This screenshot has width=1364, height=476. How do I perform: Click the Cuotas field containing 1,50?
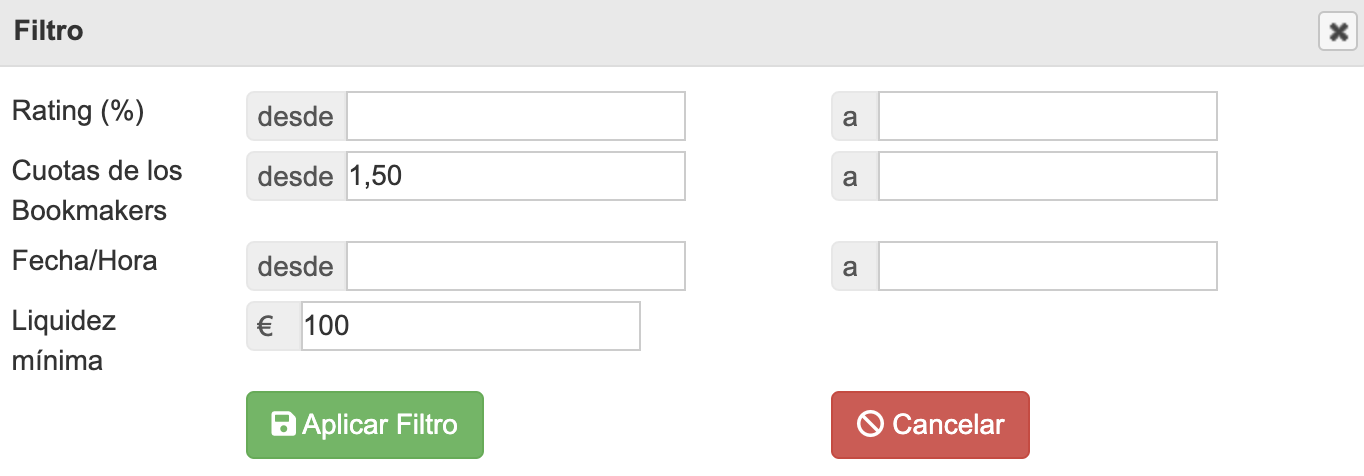click(x=515, y=176)
